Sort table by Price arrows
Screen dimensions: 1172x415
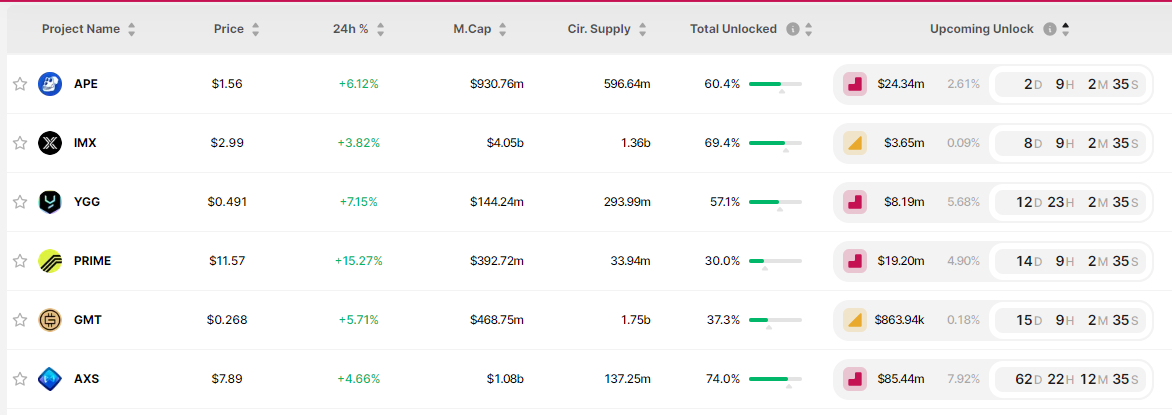tap(256, 29)
